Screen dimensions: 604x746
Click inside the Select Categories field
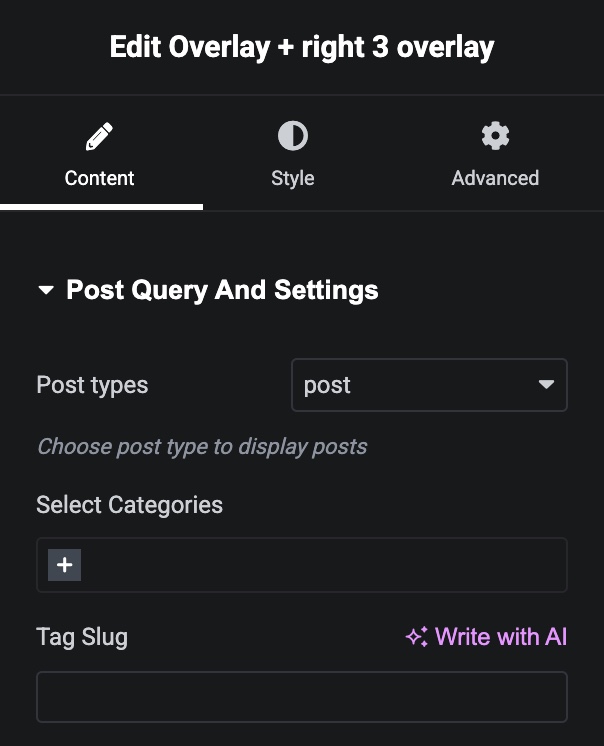[x=320, y=565]
